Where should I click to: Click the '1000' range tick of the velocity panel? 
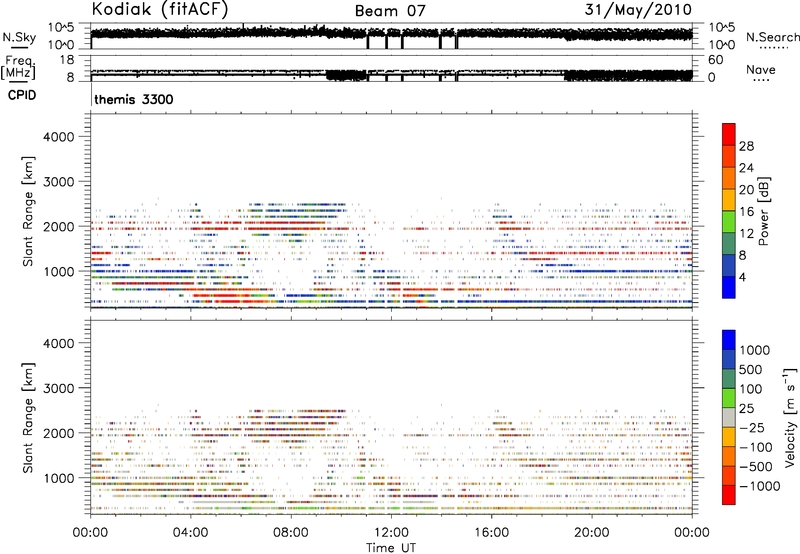pos(59,478)
